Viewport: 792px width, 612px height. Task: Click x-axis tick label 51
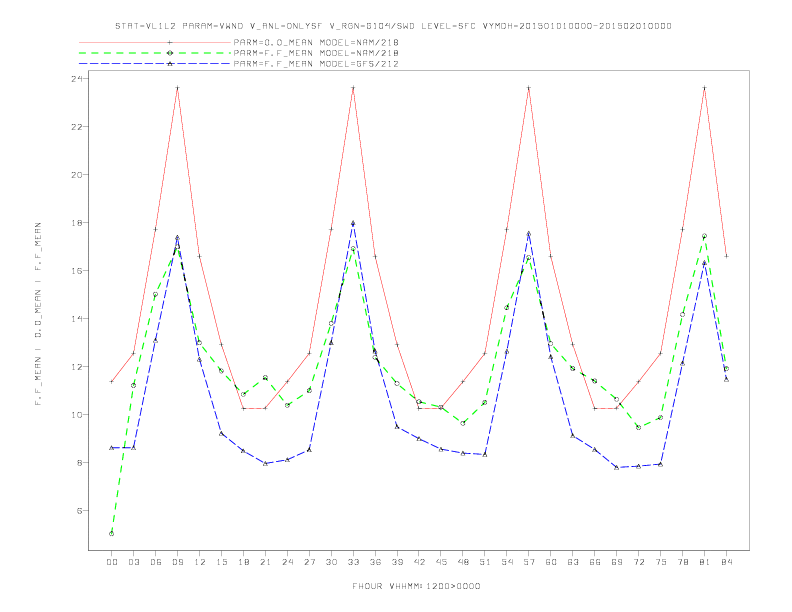coord(485,562)
